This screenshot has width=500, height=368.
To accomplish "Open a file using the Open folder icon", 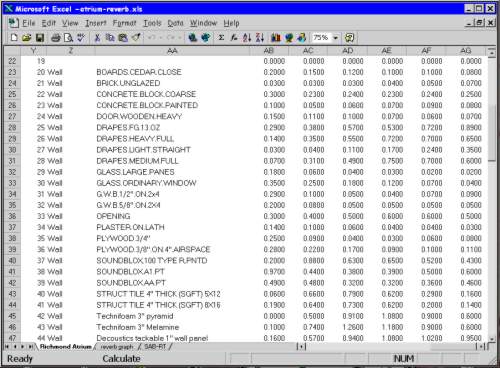I will pyautogui.click(x=27, y=38).
